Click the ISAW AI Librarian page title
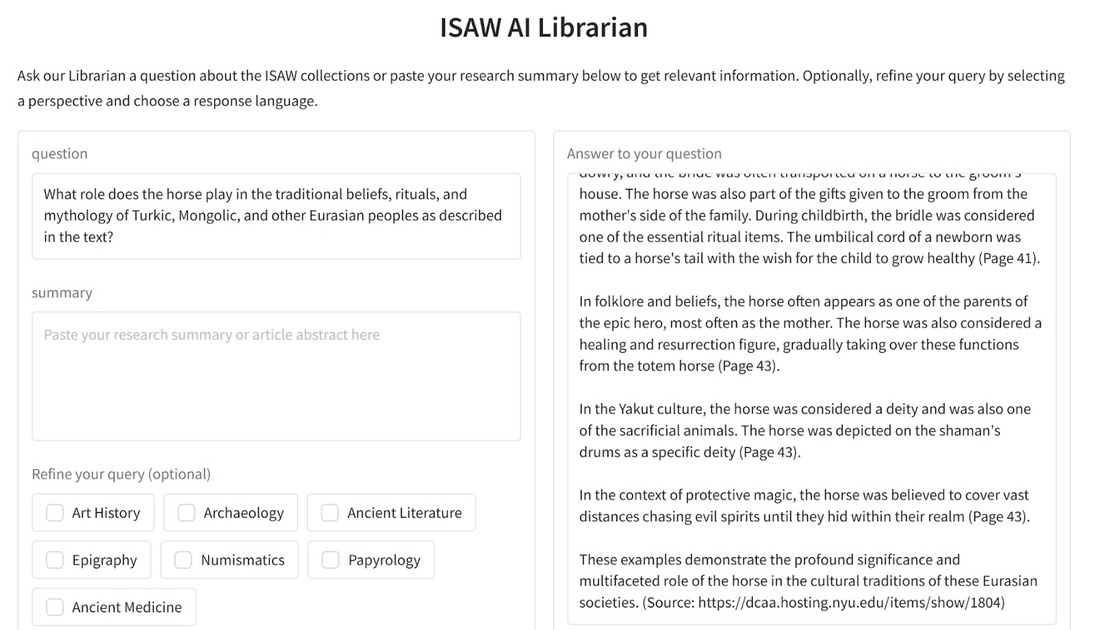 pyautogui.click(x=543, y=27)
